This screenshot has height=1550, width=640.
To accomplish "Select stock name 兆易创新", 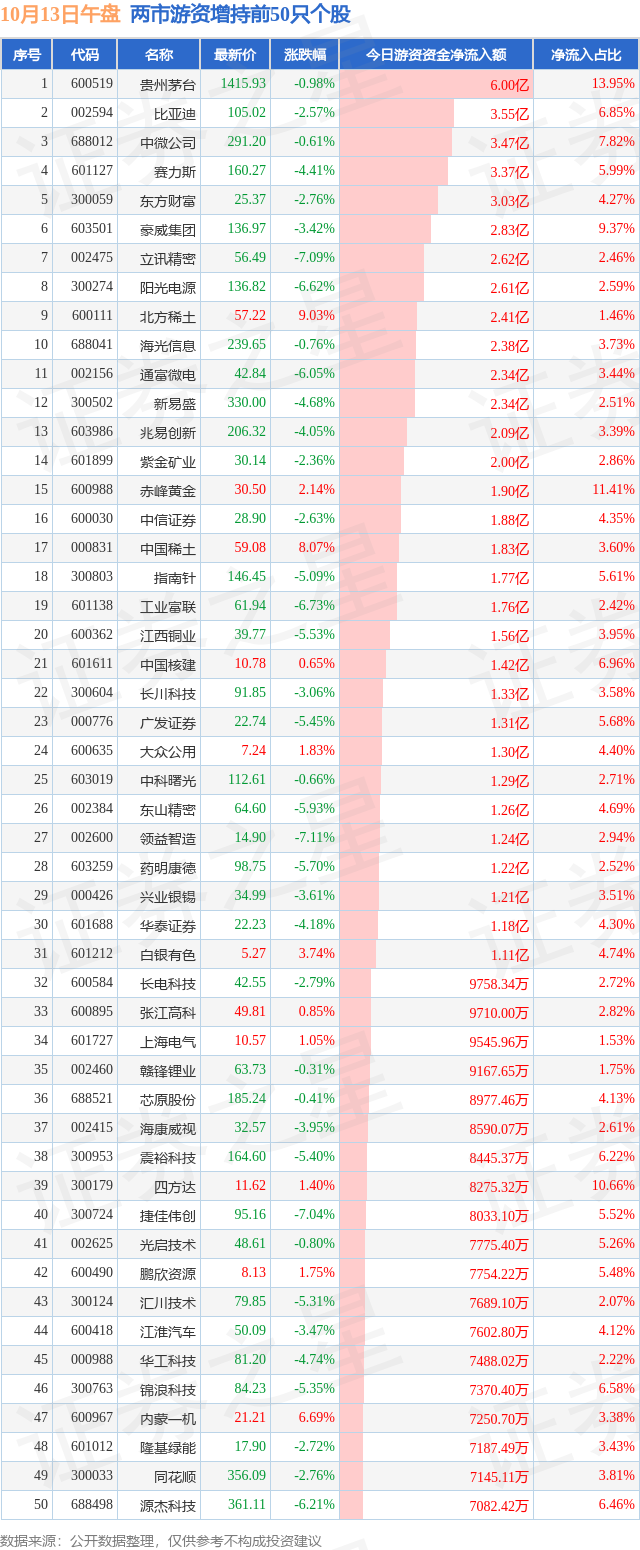I will (x=168, y=432).
